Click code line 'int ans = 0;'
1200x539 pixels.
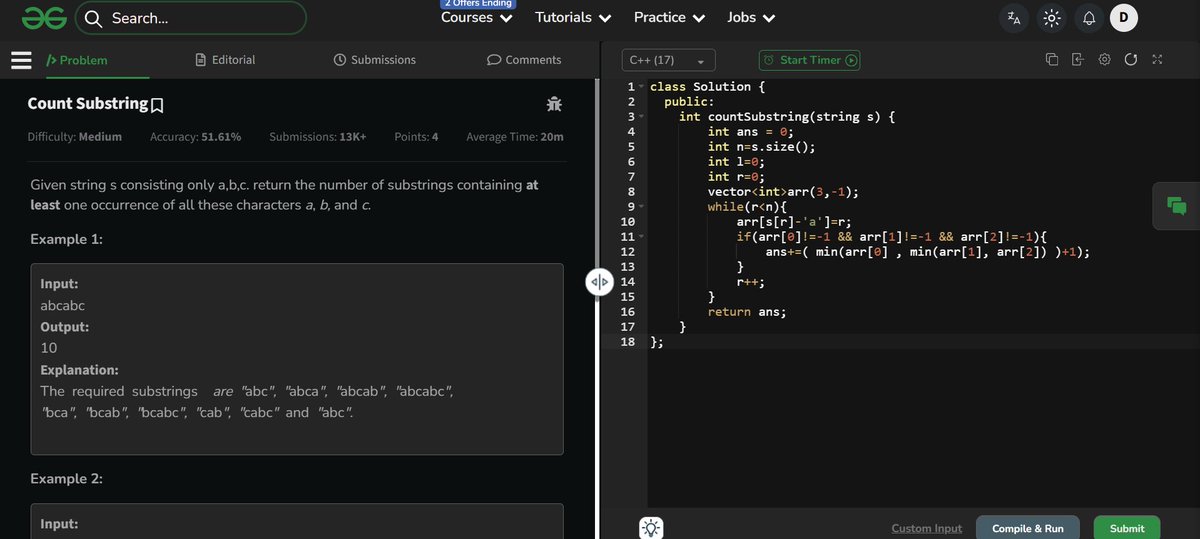tap(750, 132)
